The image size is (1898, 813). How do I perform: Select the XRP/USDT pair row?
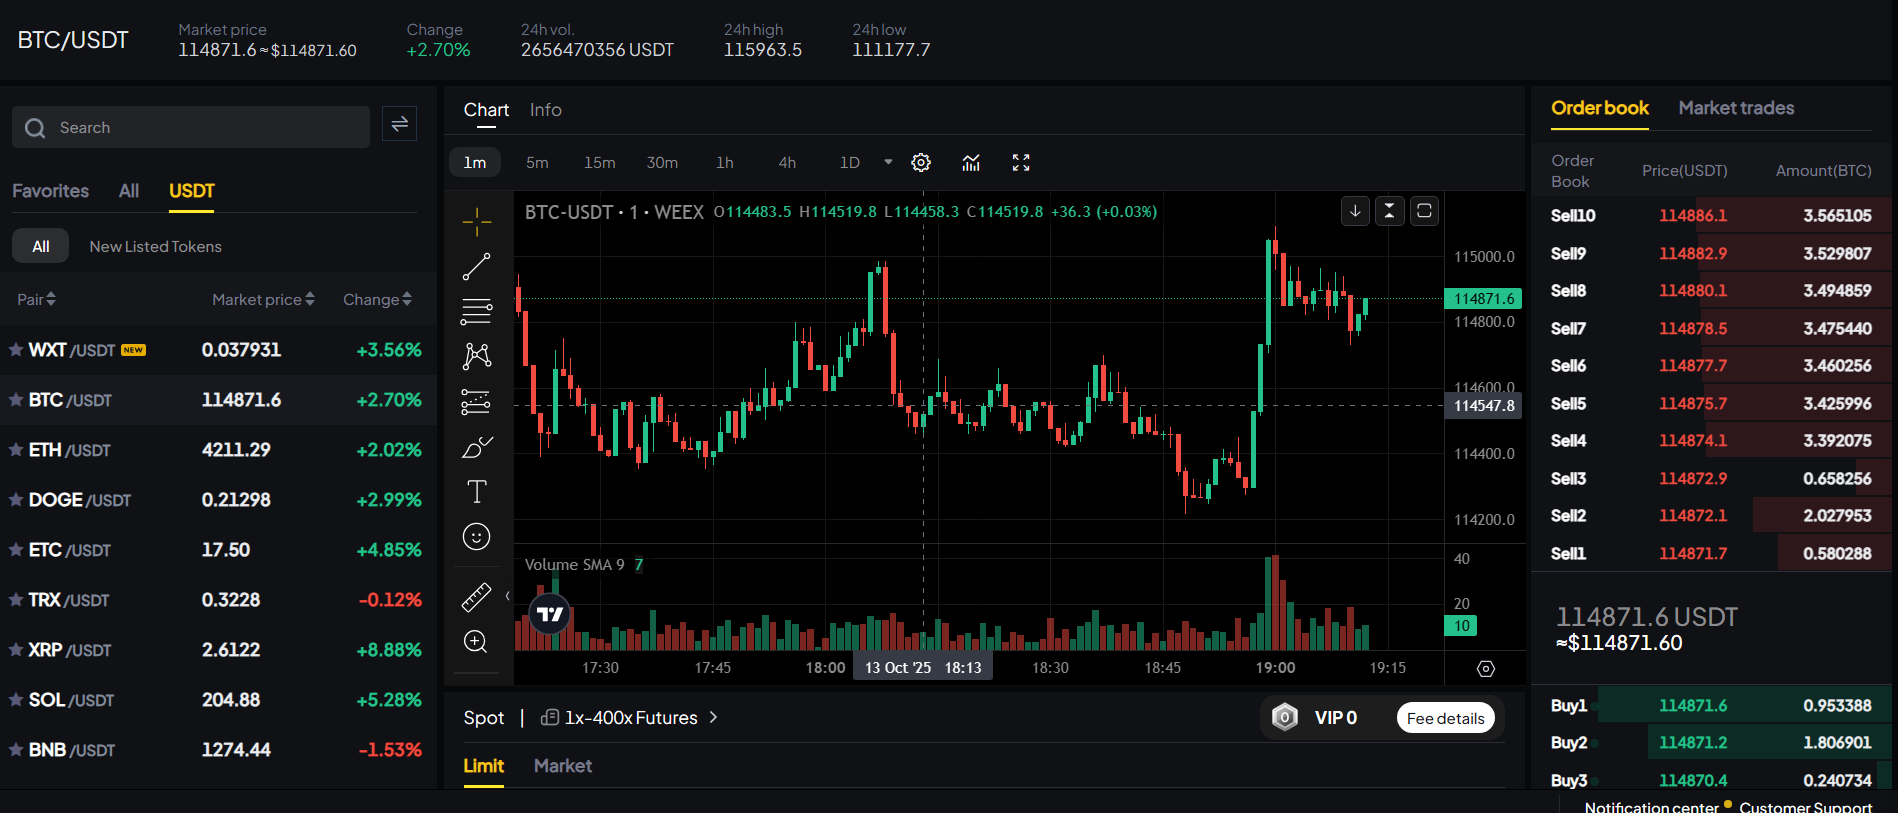point(218,650)
